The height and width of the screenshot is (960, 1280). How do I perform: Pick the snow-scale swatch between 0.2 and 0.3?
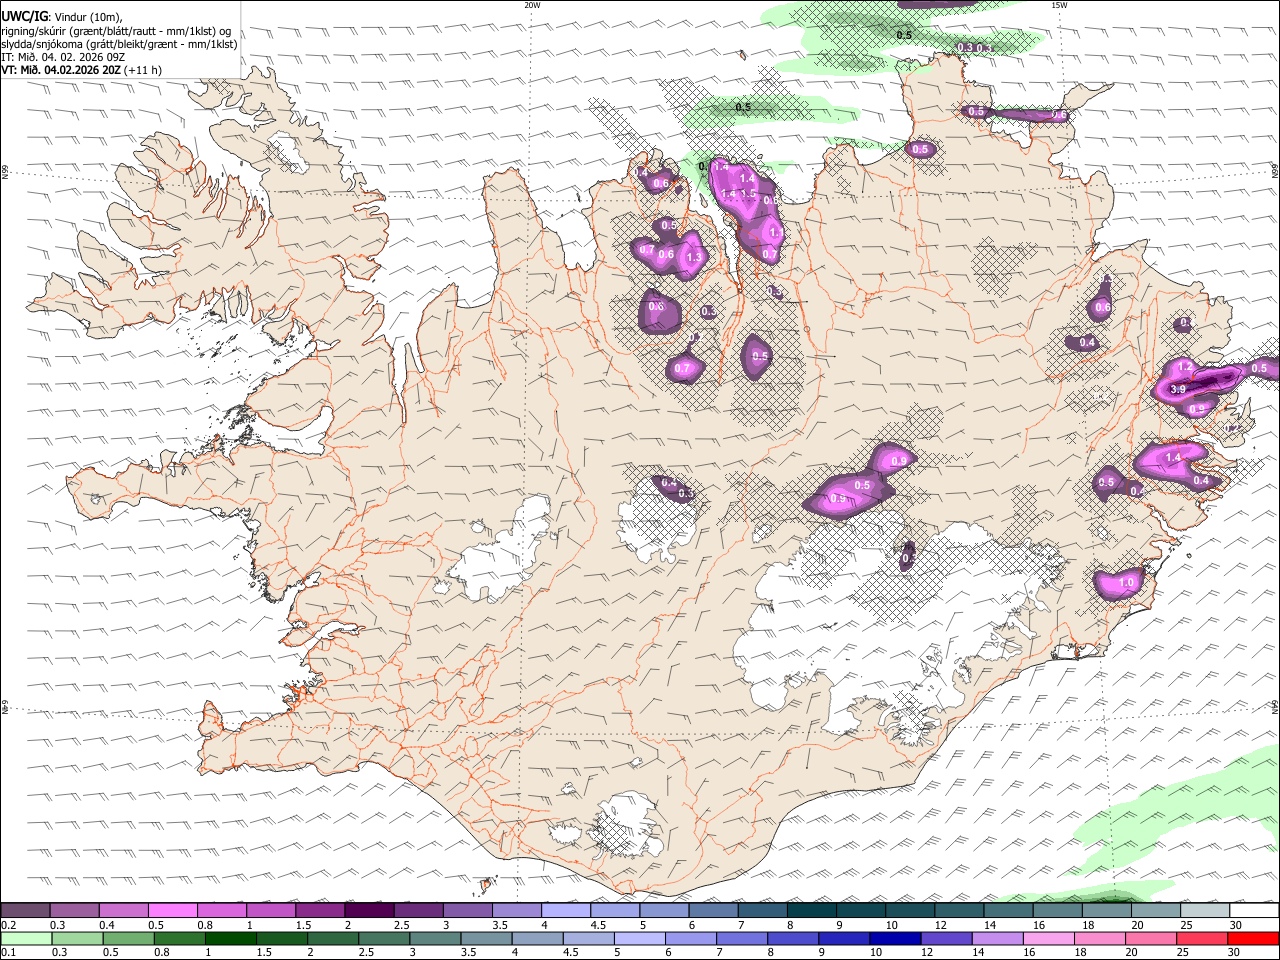tap(25, 911)
